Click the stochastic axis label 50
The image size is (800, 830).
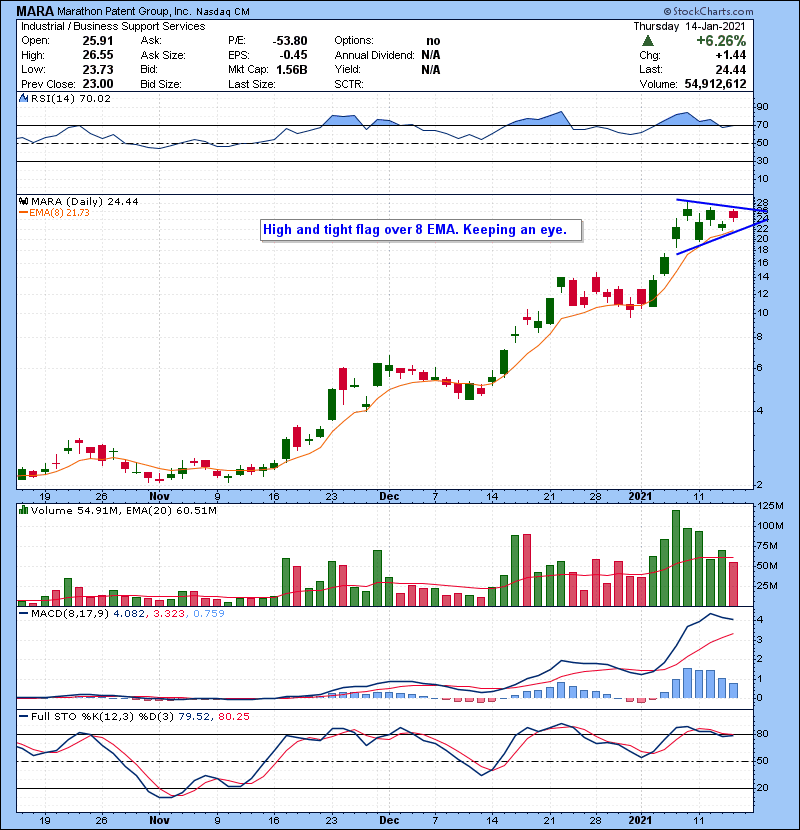coord(762,761)
